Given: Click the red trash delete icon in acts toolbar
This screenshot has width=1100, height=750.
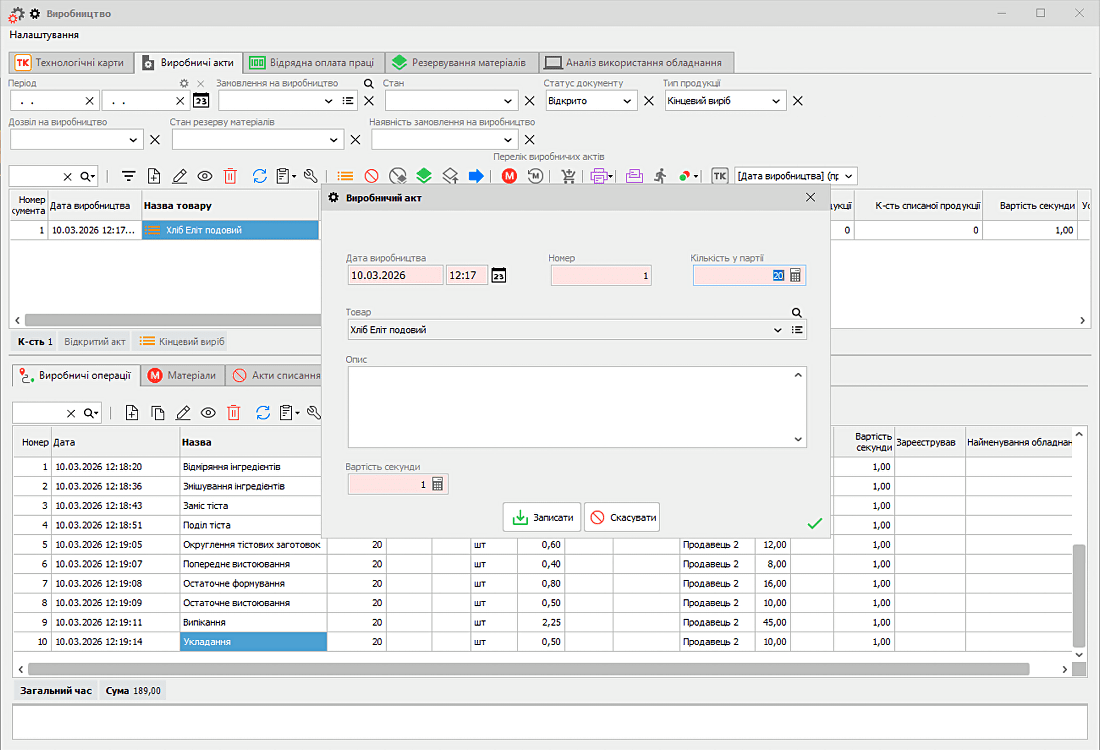Looking at the screenshot, I should (x=230, y=176).
